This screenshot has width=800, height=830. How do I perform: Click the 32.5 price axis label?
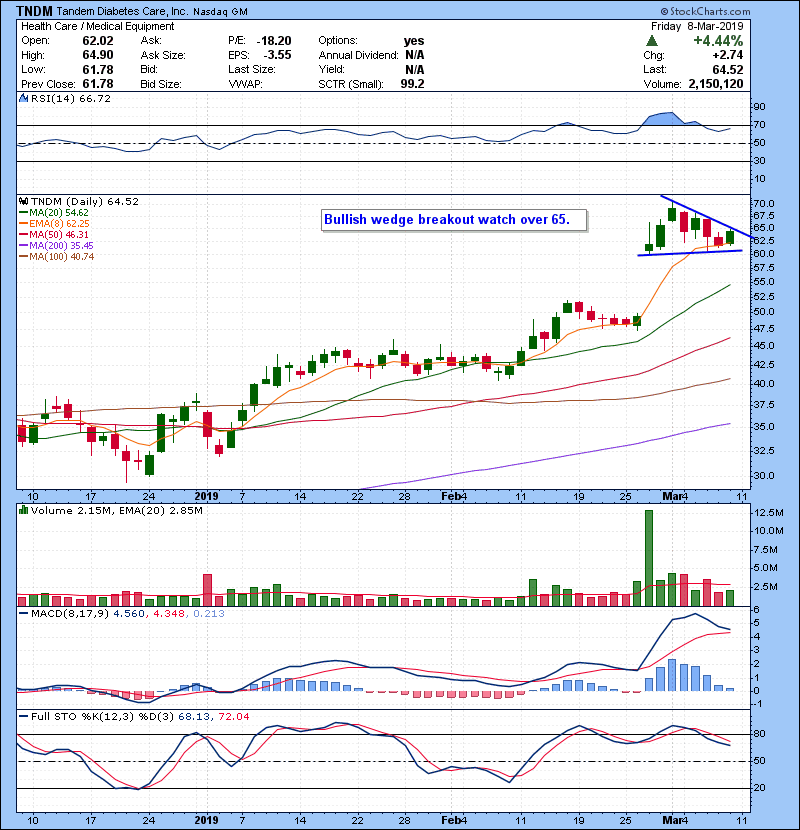click(764, 450)
